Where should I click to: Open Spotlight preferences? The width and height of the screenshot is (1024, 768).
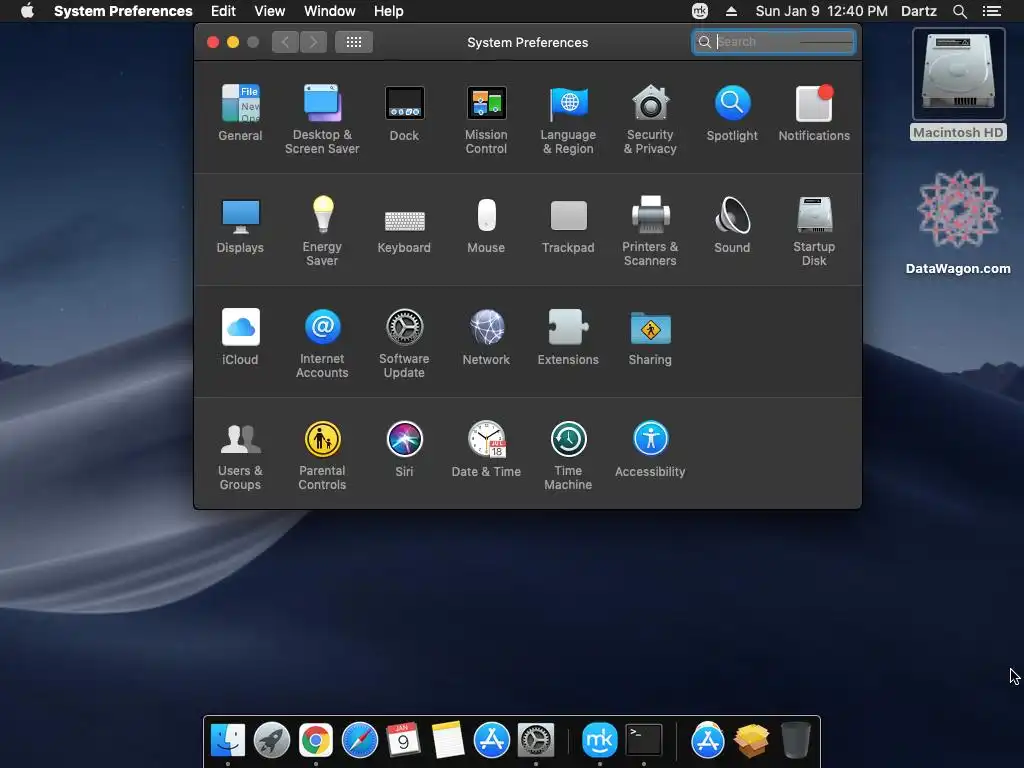pyautogui.click(x=732, y=112)
